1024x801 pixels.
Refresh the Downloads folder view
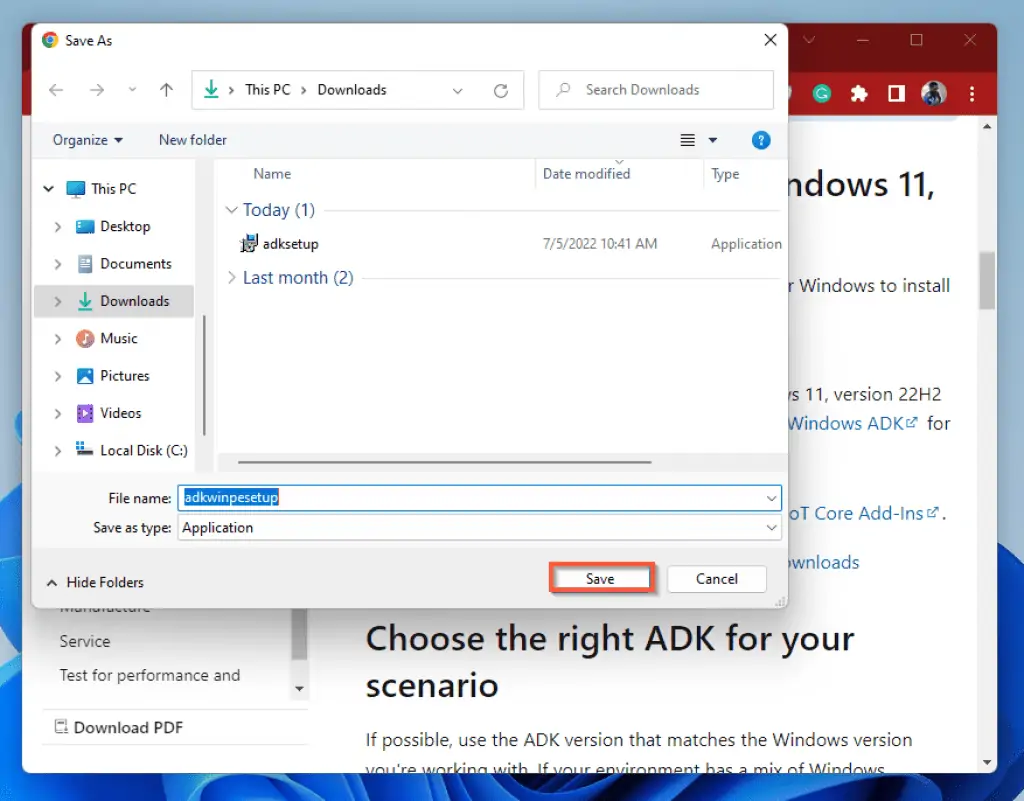501,90
